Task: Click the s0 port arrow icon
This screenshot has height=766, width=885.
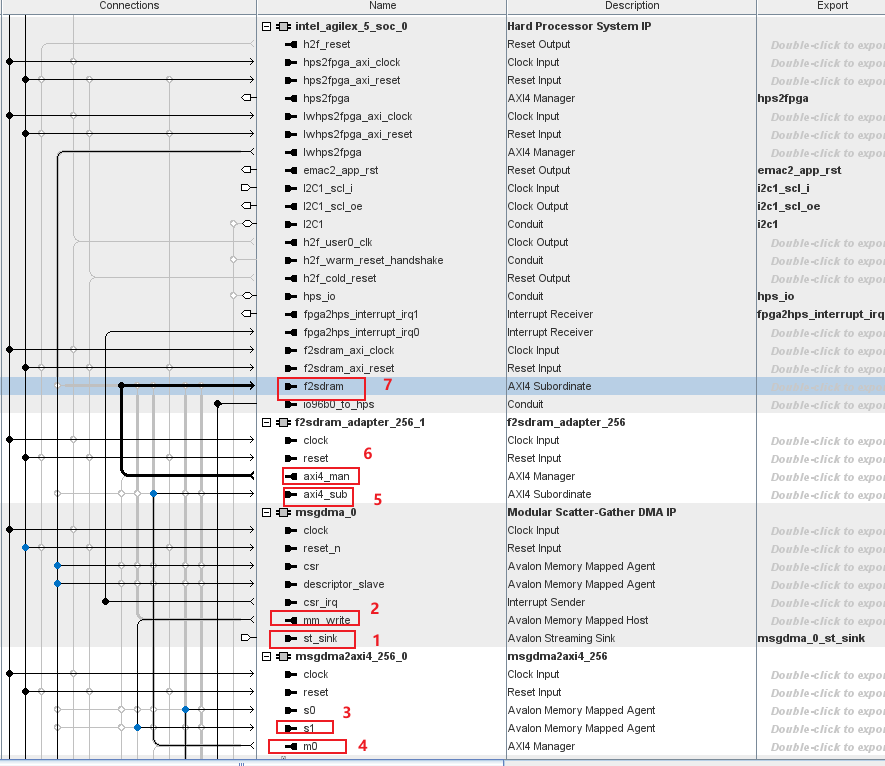Action: (291, 711)
